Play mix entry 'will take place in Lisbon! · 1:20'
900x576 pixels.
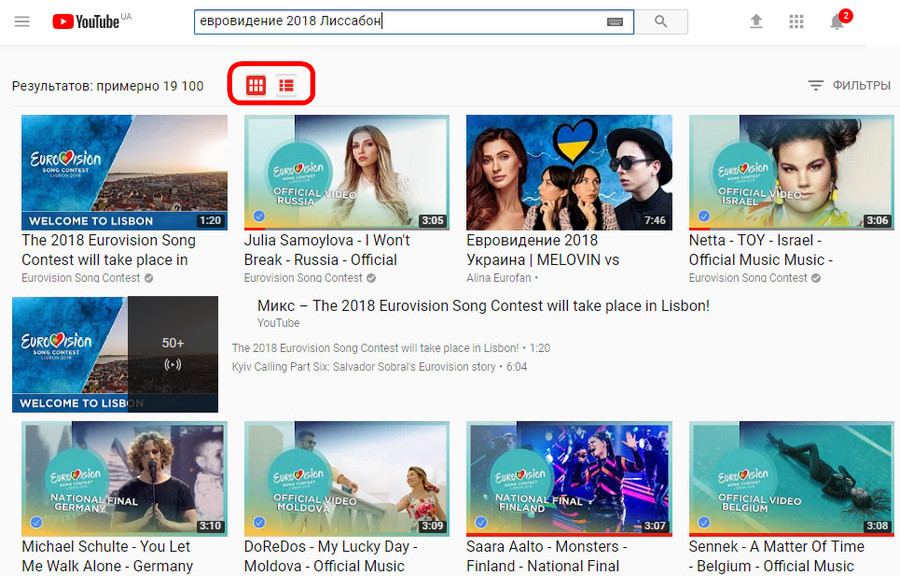pyautogui.click(x=391, y=348)
